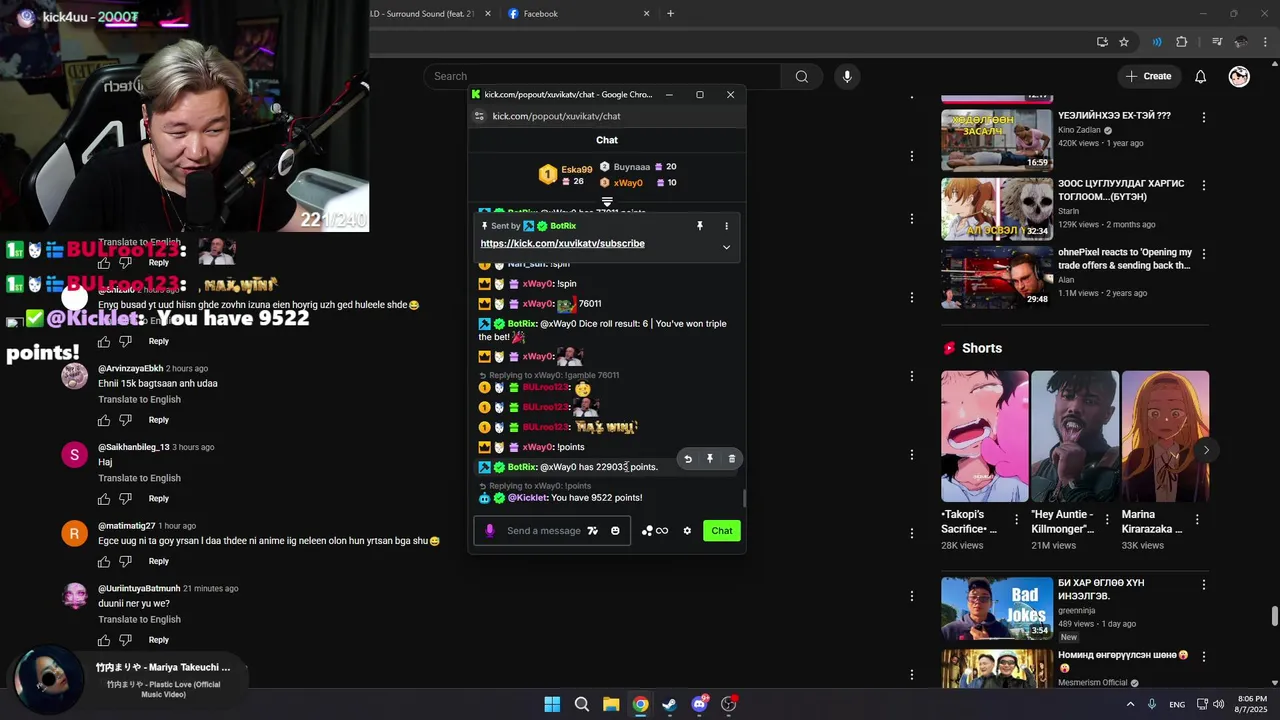Open YouTube account avatar menu
Screen dimensions: 1280x720
[1239, 76]
